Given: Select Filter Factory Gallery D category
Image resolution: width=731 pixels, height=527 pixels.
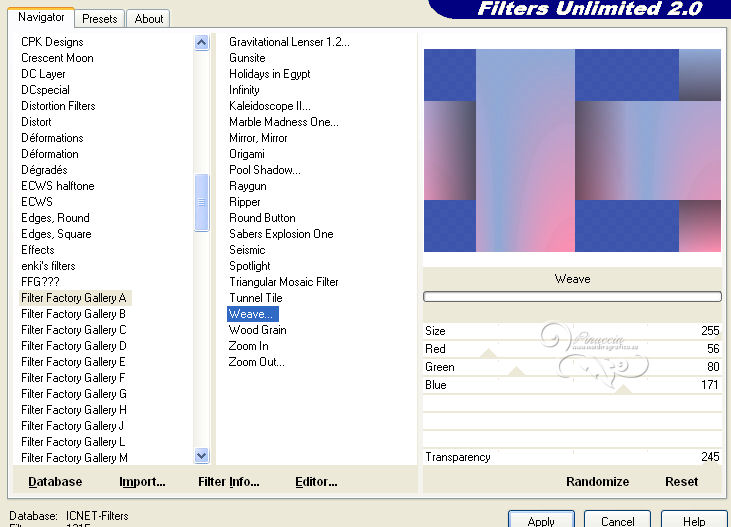Looking at the screenshot, I should 74,346.
